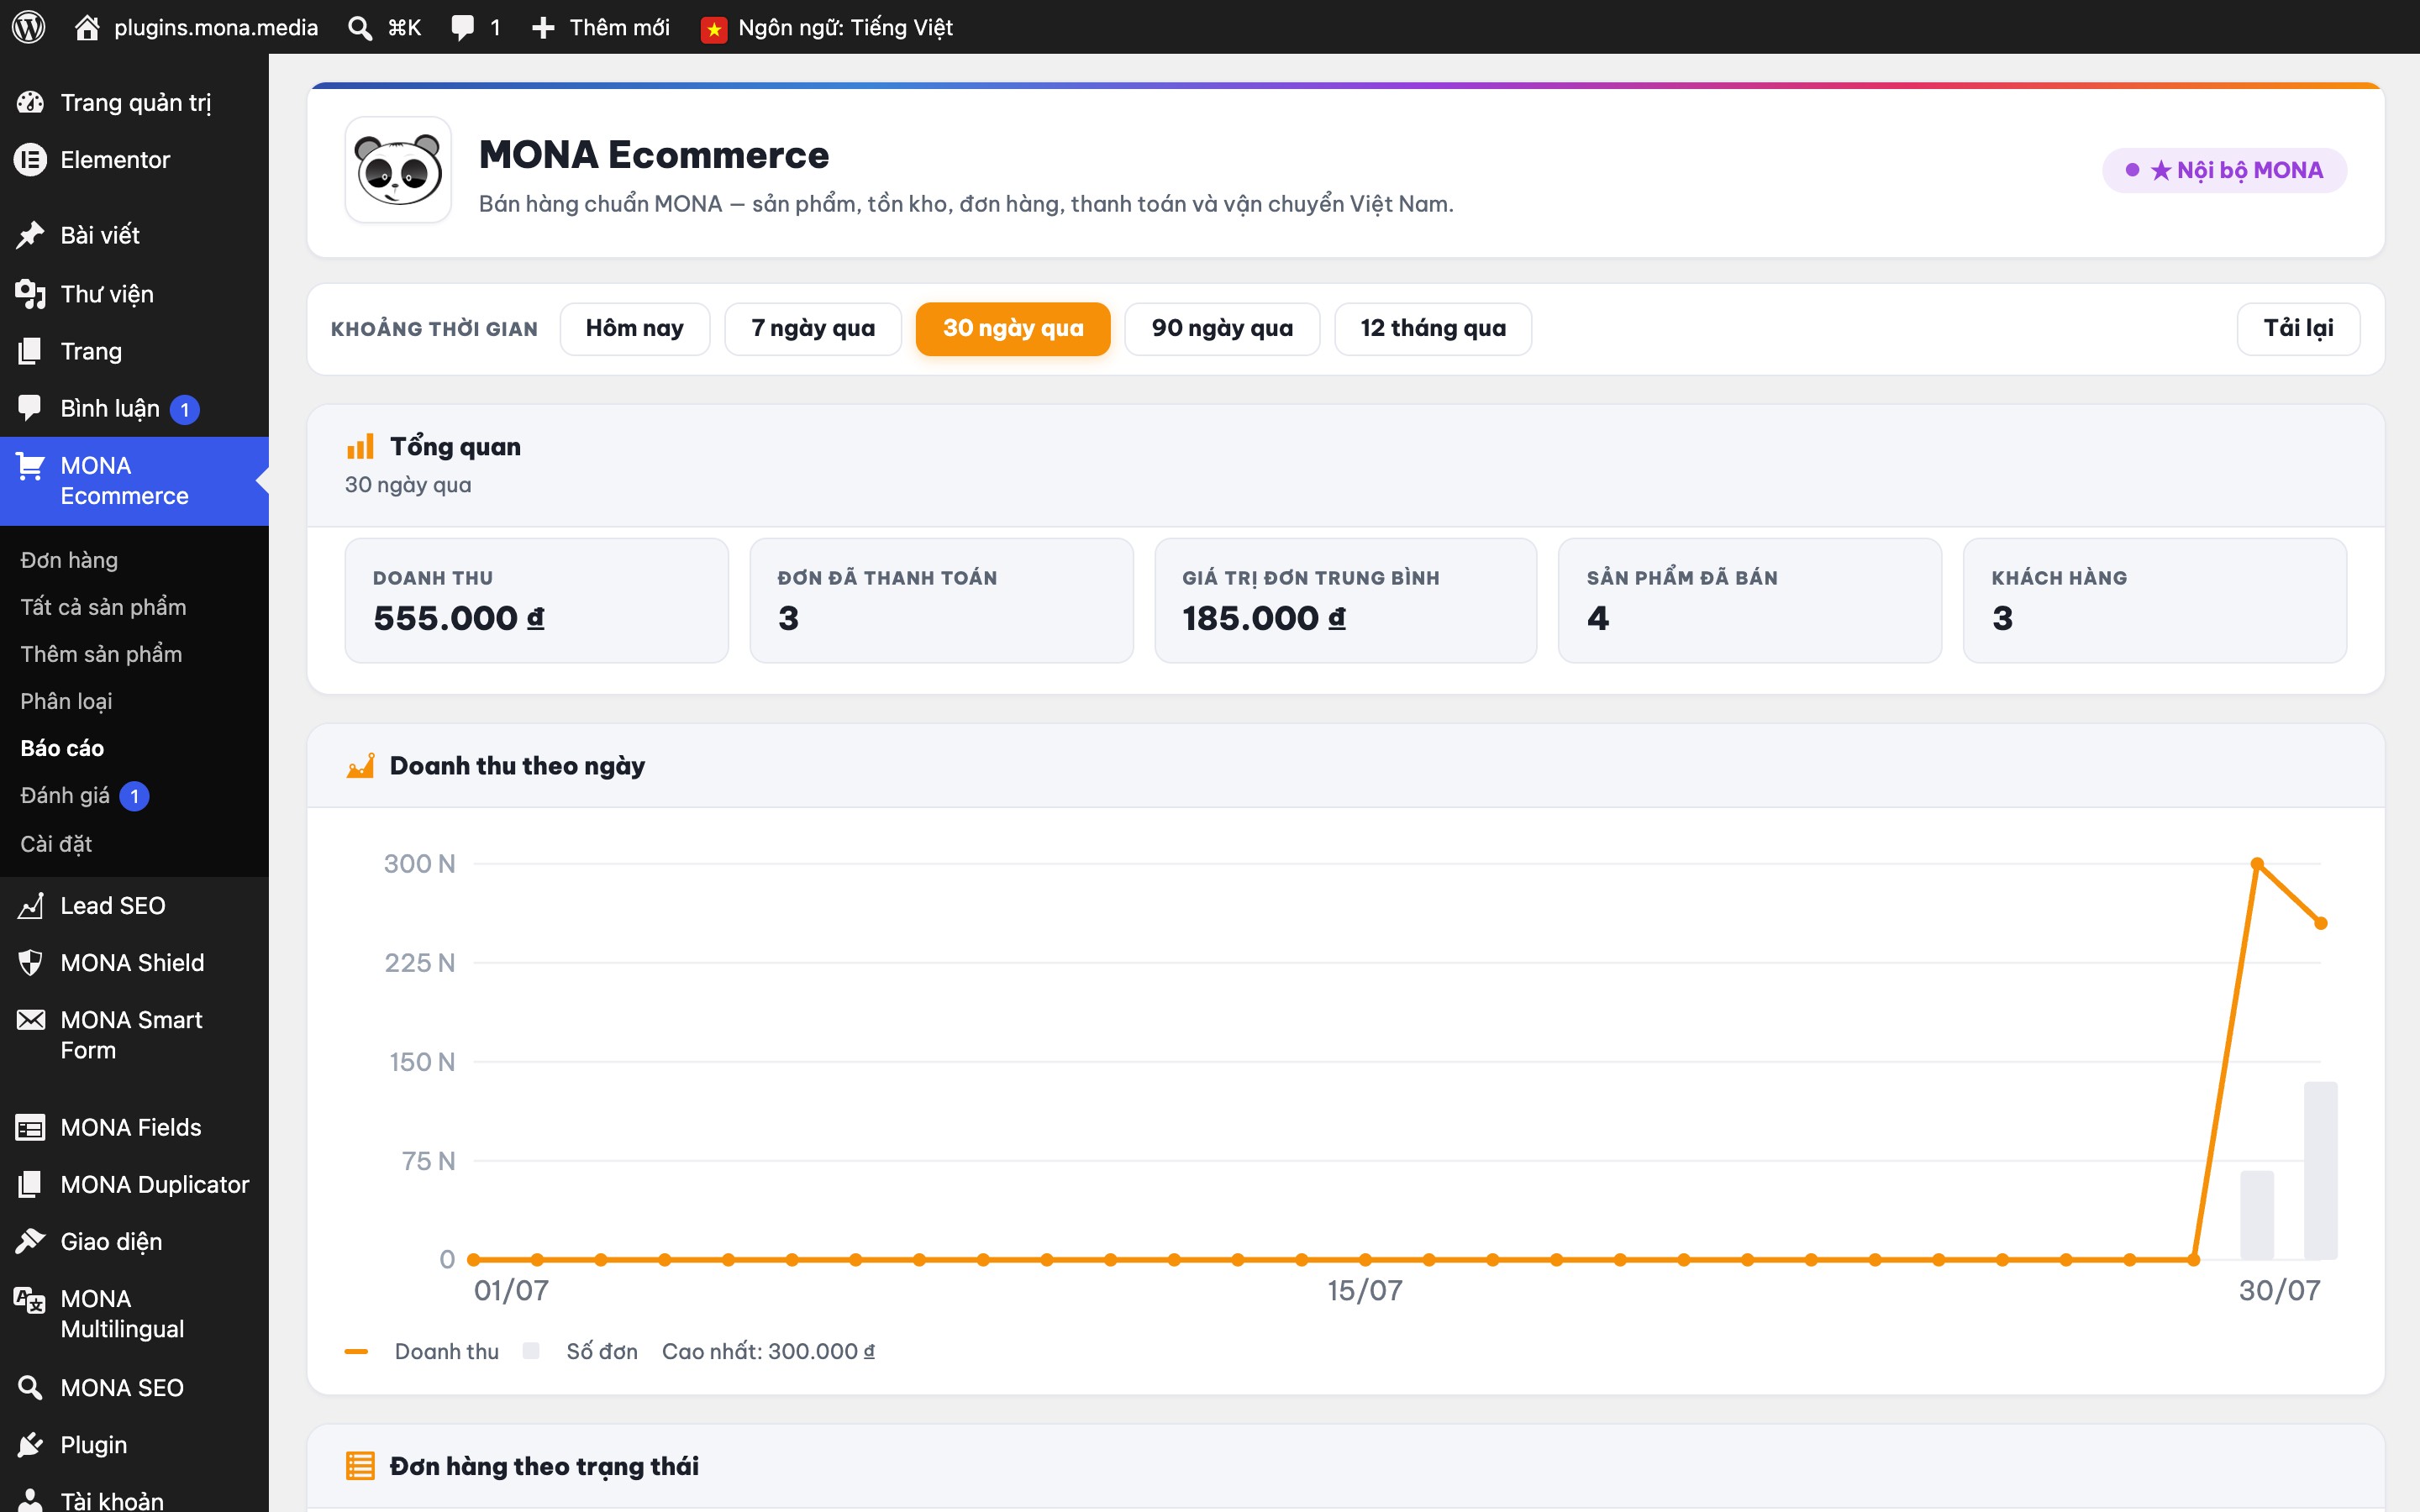Click the Đánh giá count badge

[135, 796]
